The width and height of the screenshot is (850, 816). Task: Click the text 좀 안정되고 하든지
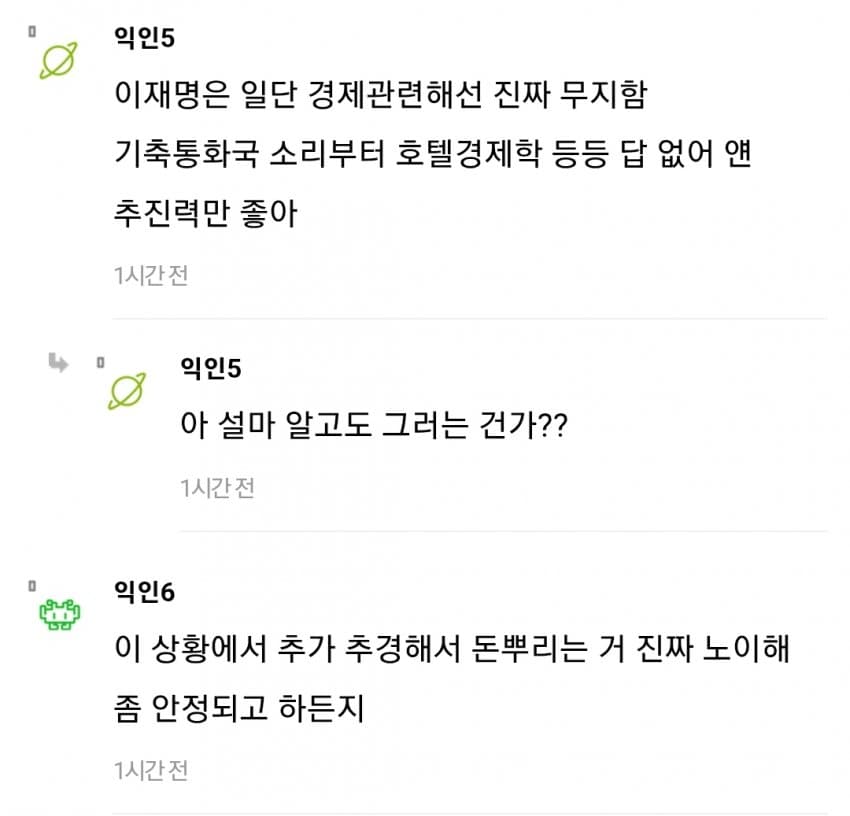(x=239, y=709)
